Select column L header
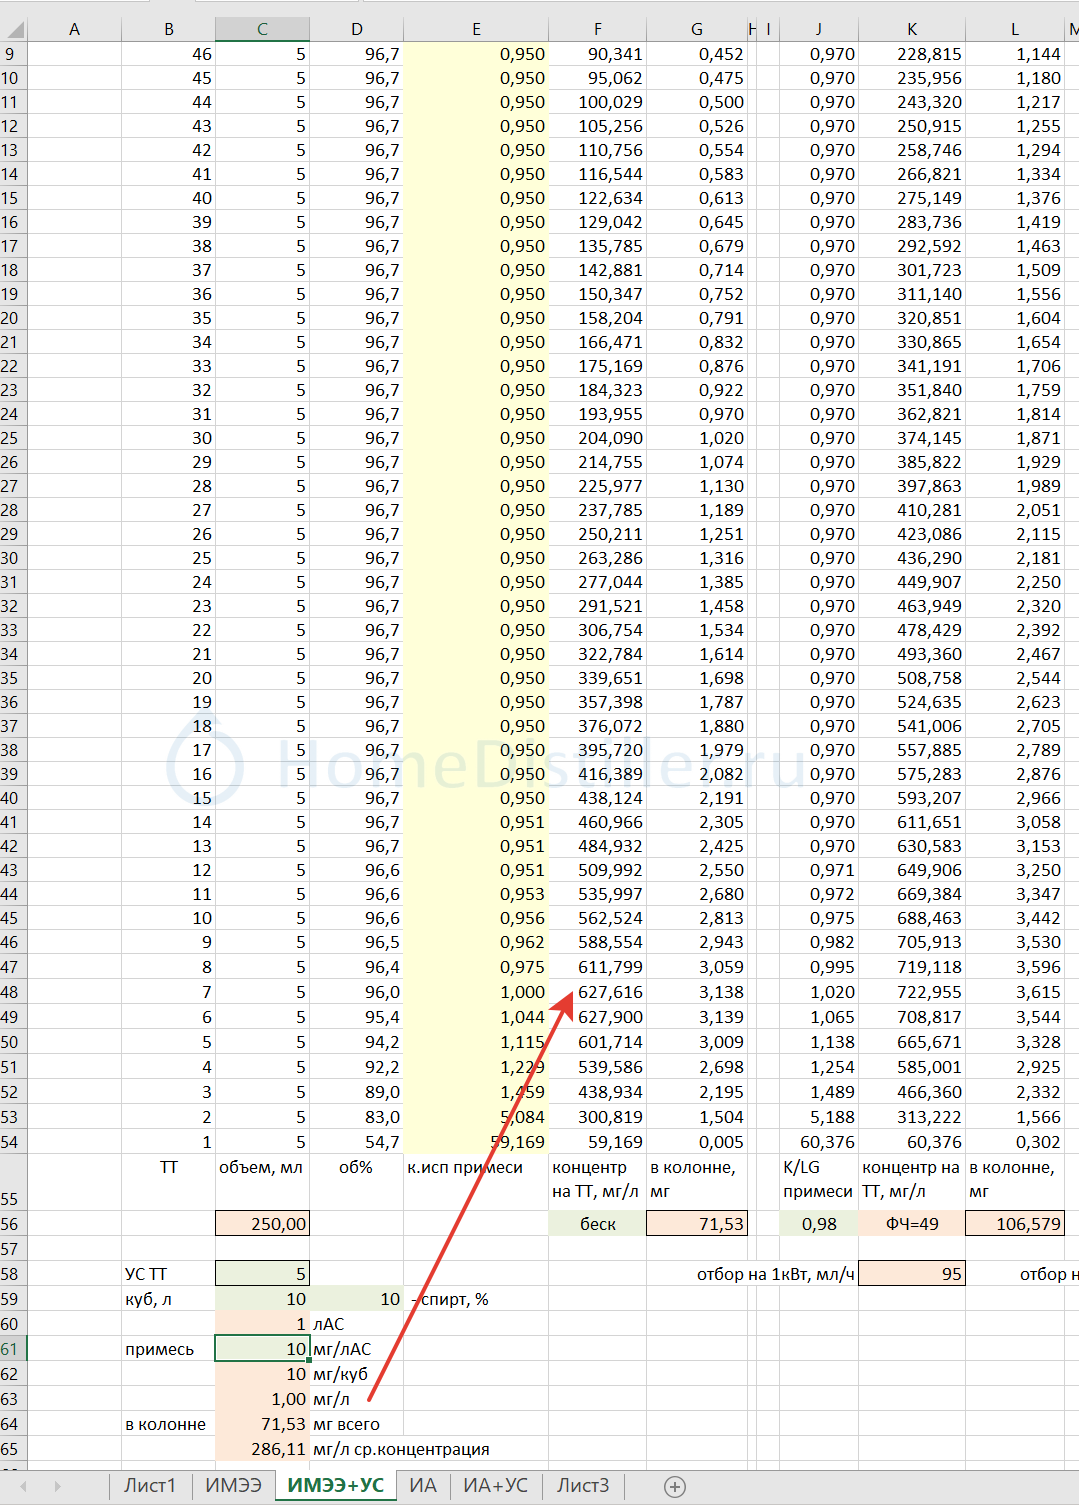 [1015, 29]
